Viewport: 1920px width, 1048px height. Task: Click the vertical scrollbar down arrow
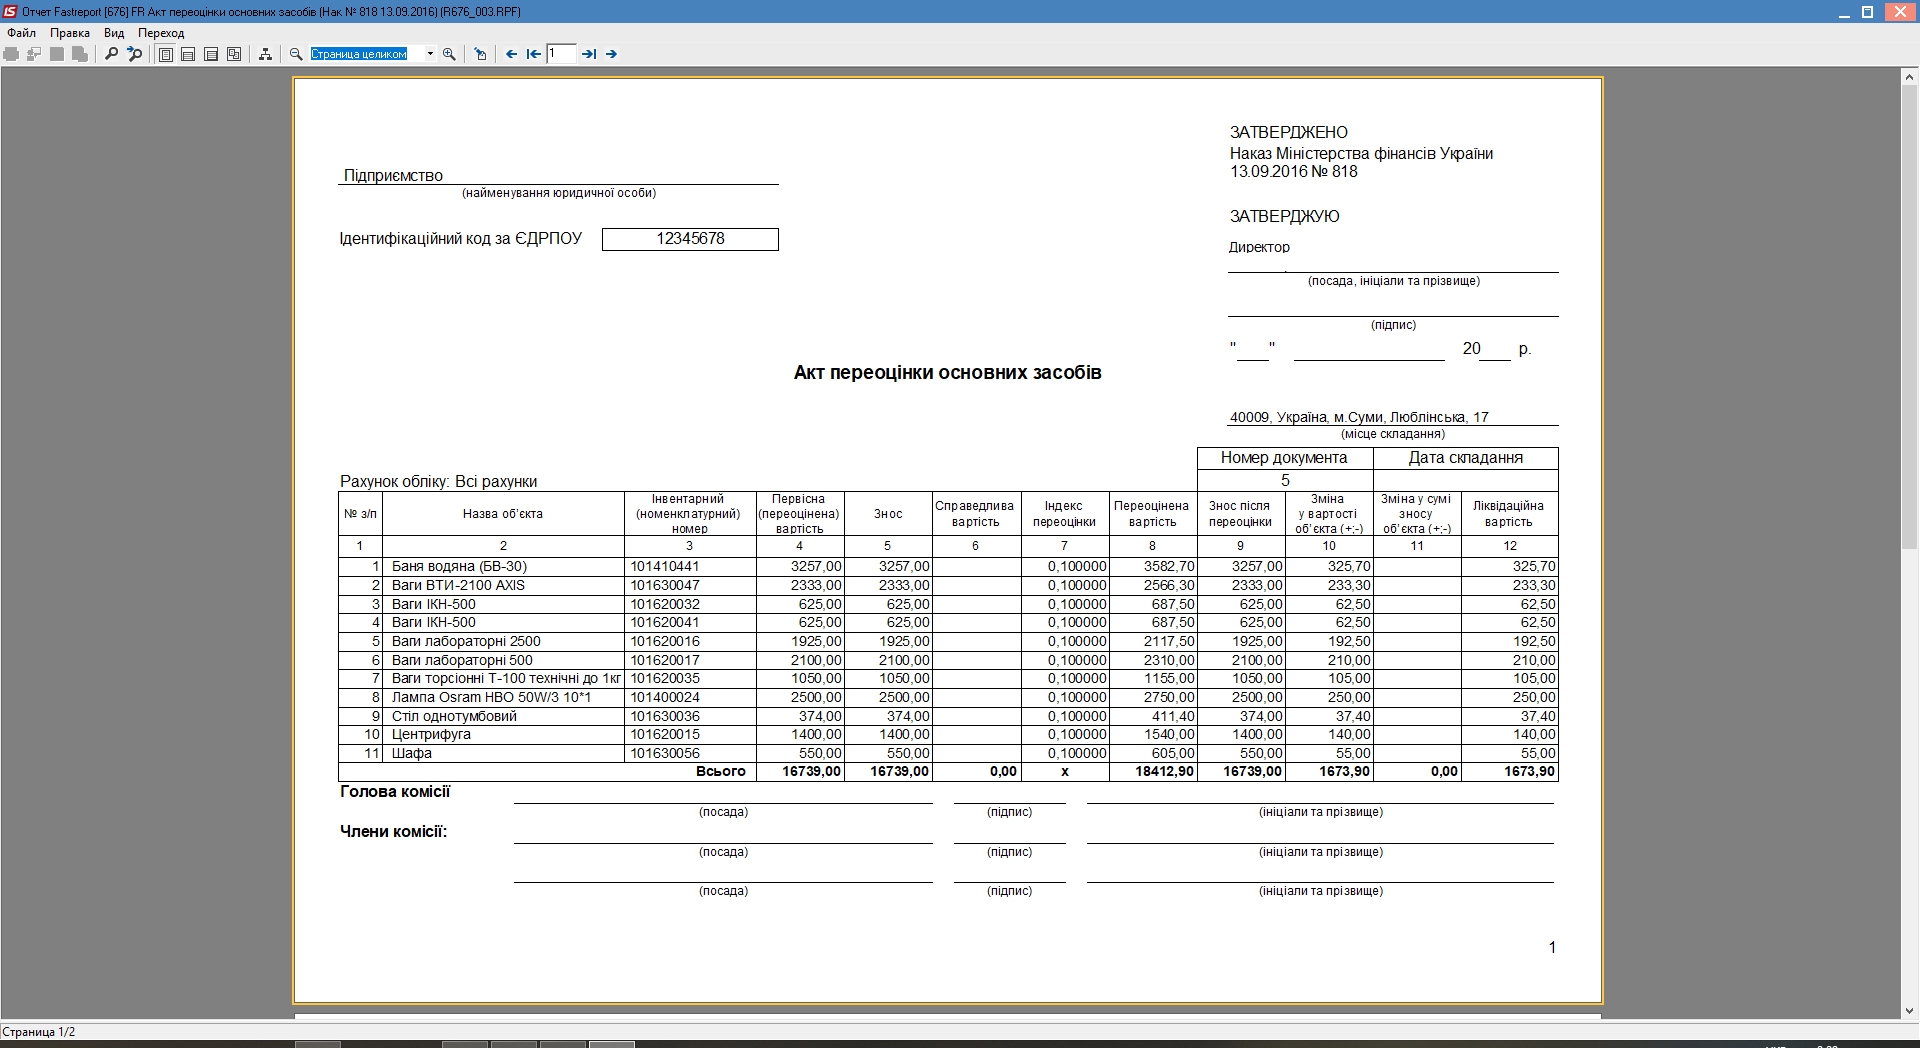coord(1909,1010)
